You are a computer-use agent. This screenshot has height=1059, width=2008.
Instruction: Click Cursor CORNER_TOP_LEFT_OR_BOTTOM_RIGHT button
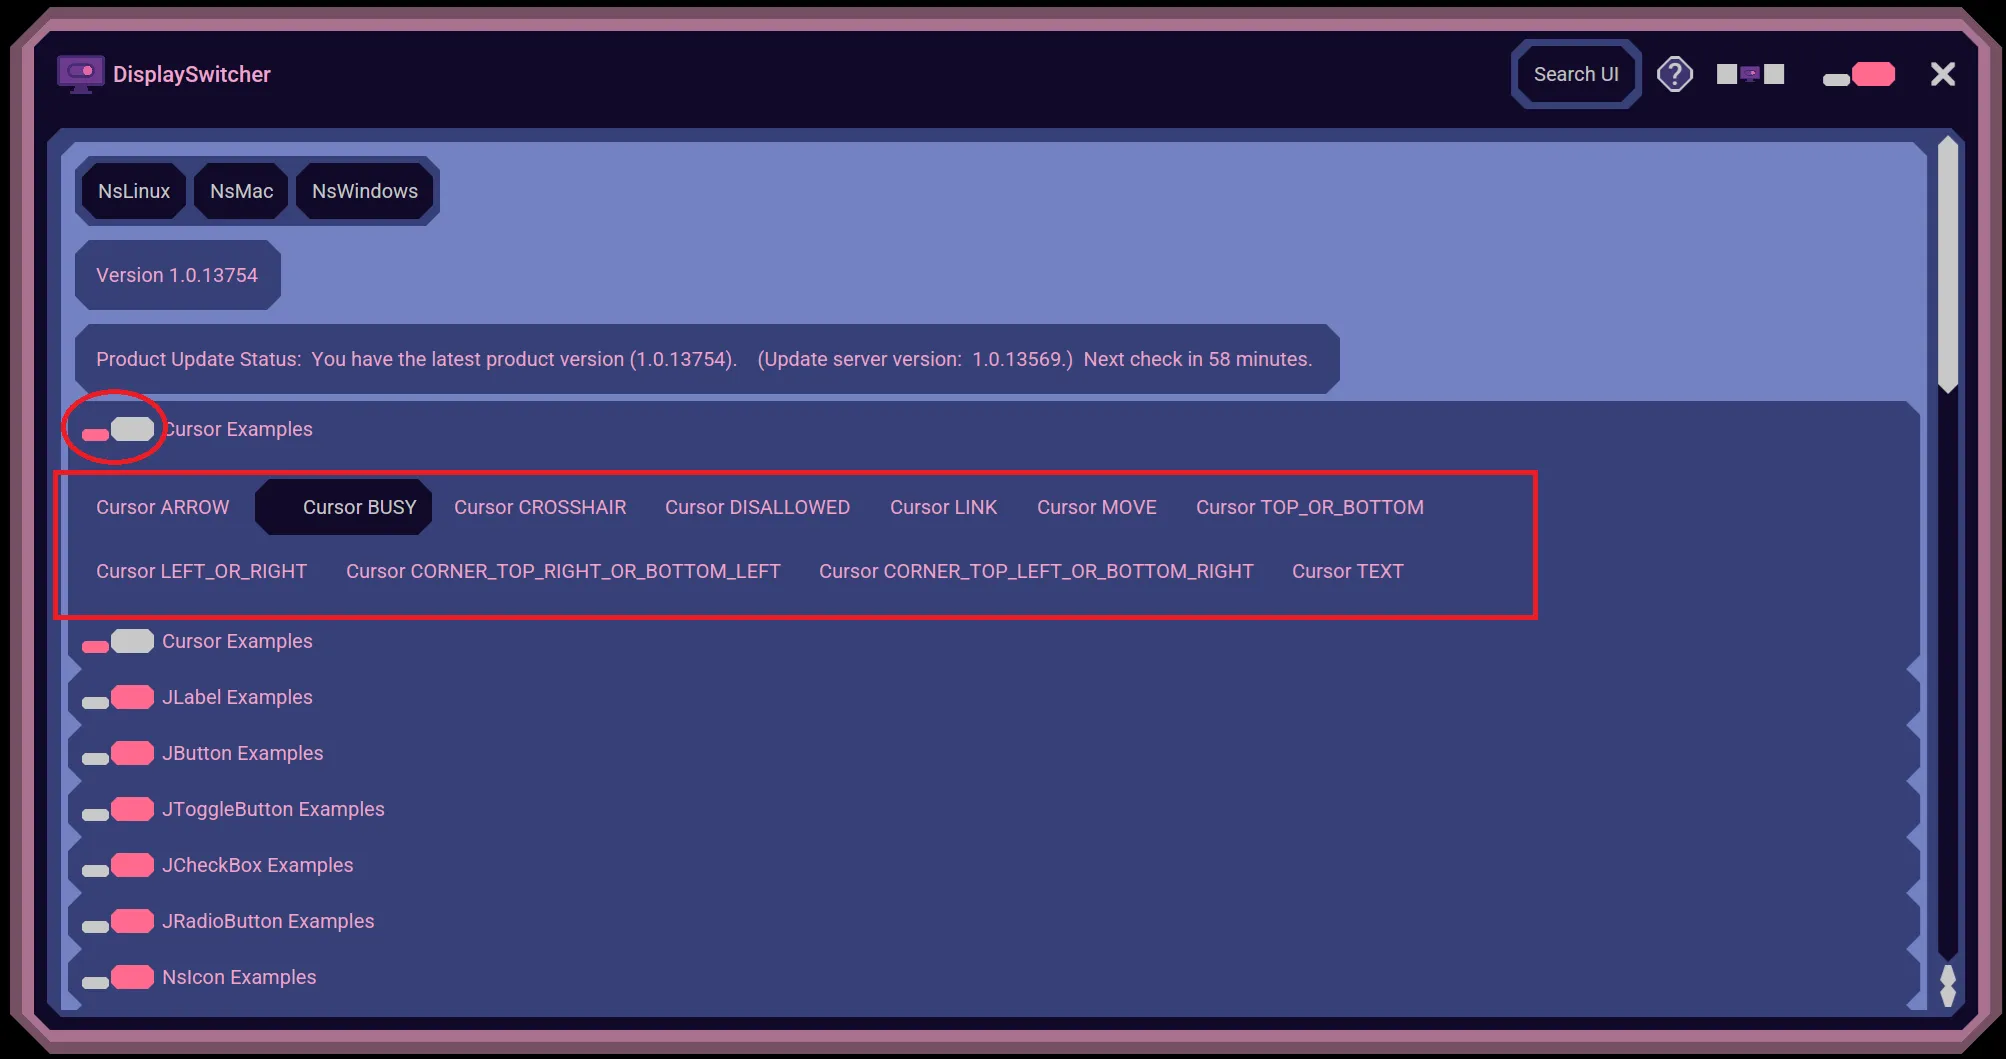pos(1036,571)
